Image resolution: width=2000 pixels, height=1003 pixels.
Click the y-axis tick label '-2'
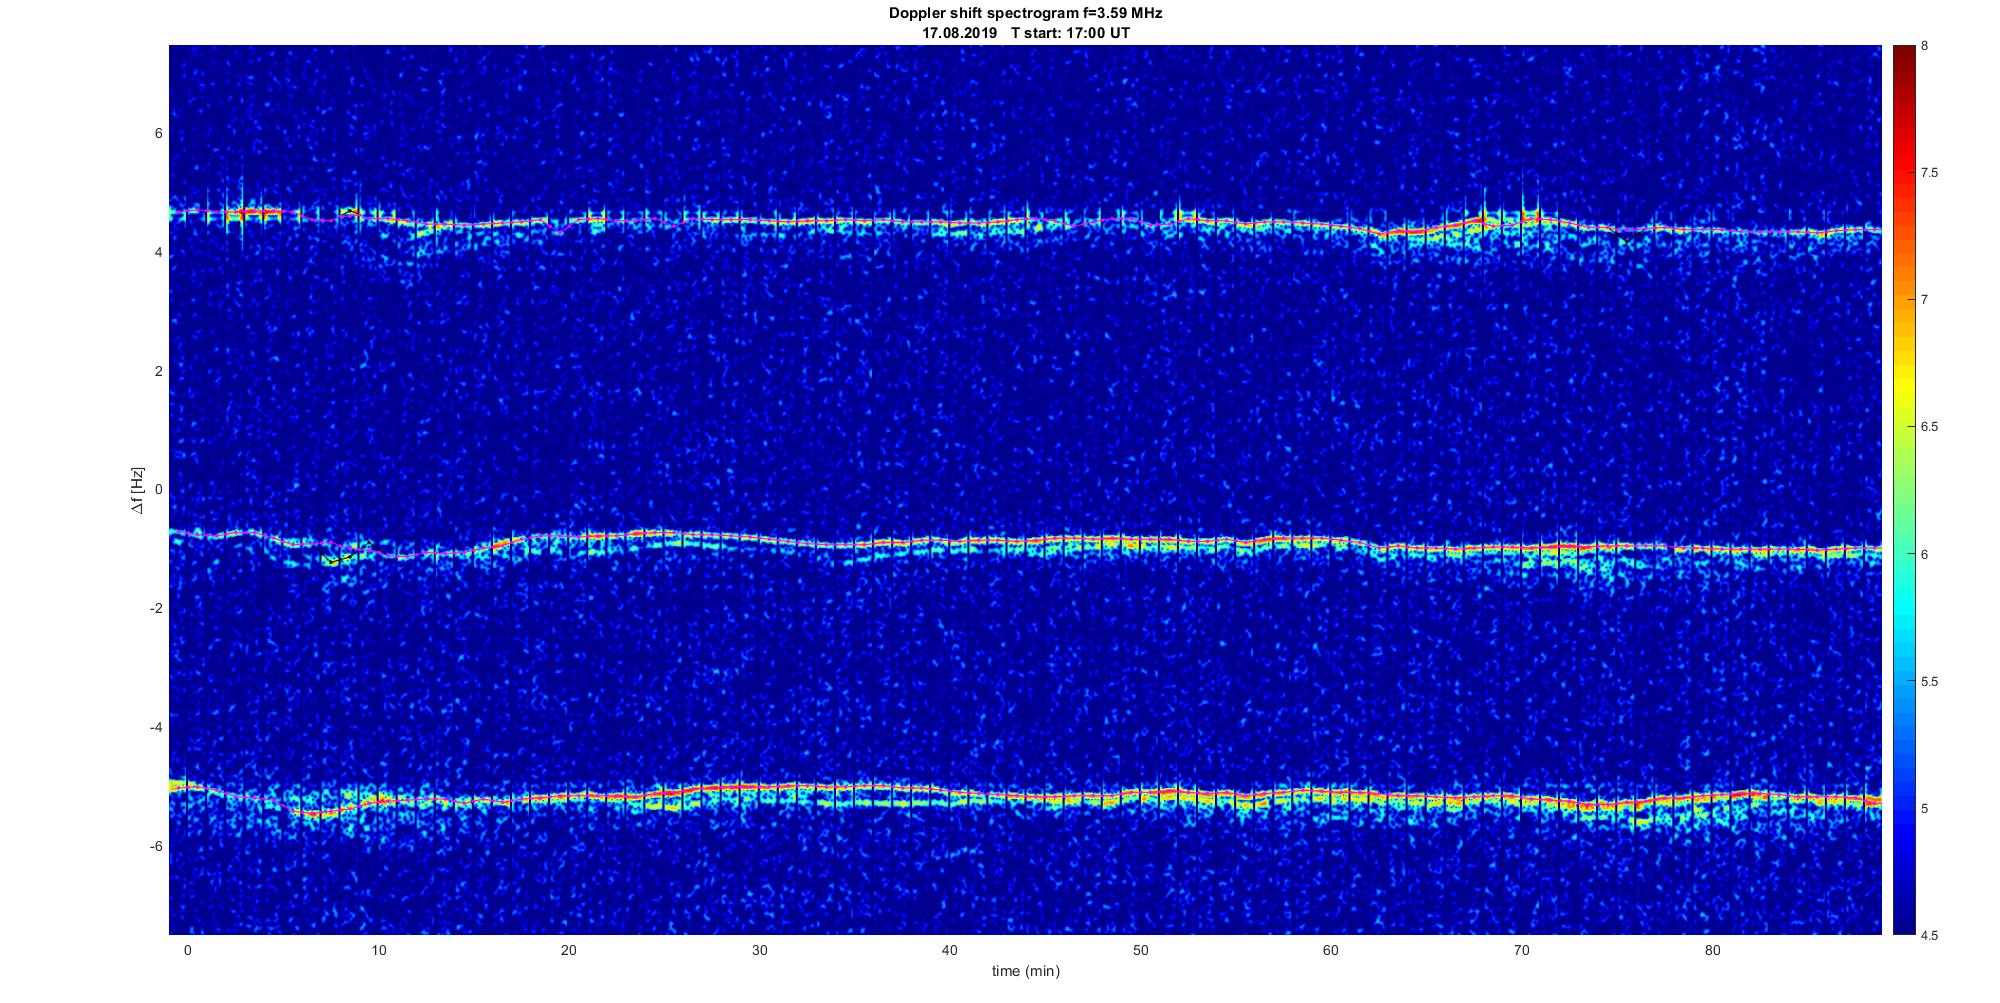pos(156,609)
